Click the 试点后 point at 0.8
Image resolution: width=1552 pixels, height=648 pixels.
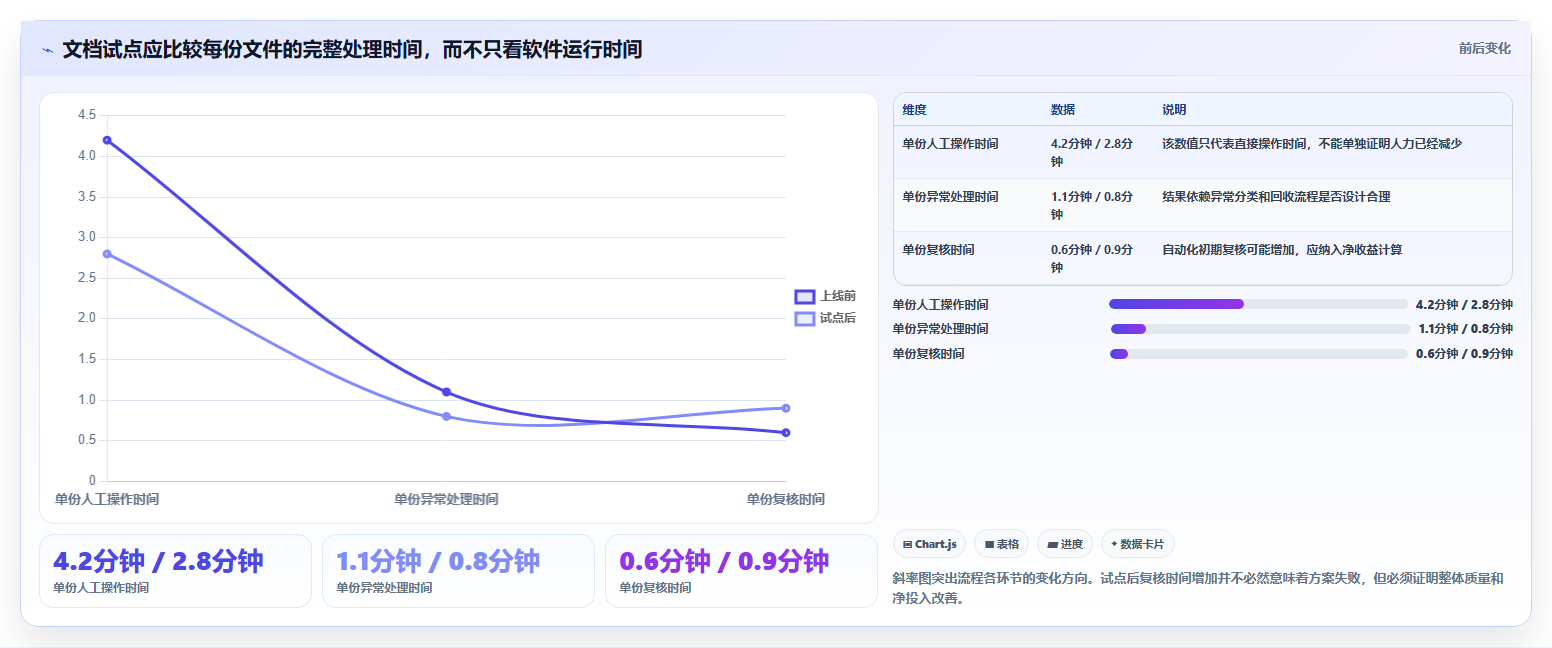click(446, 416)
